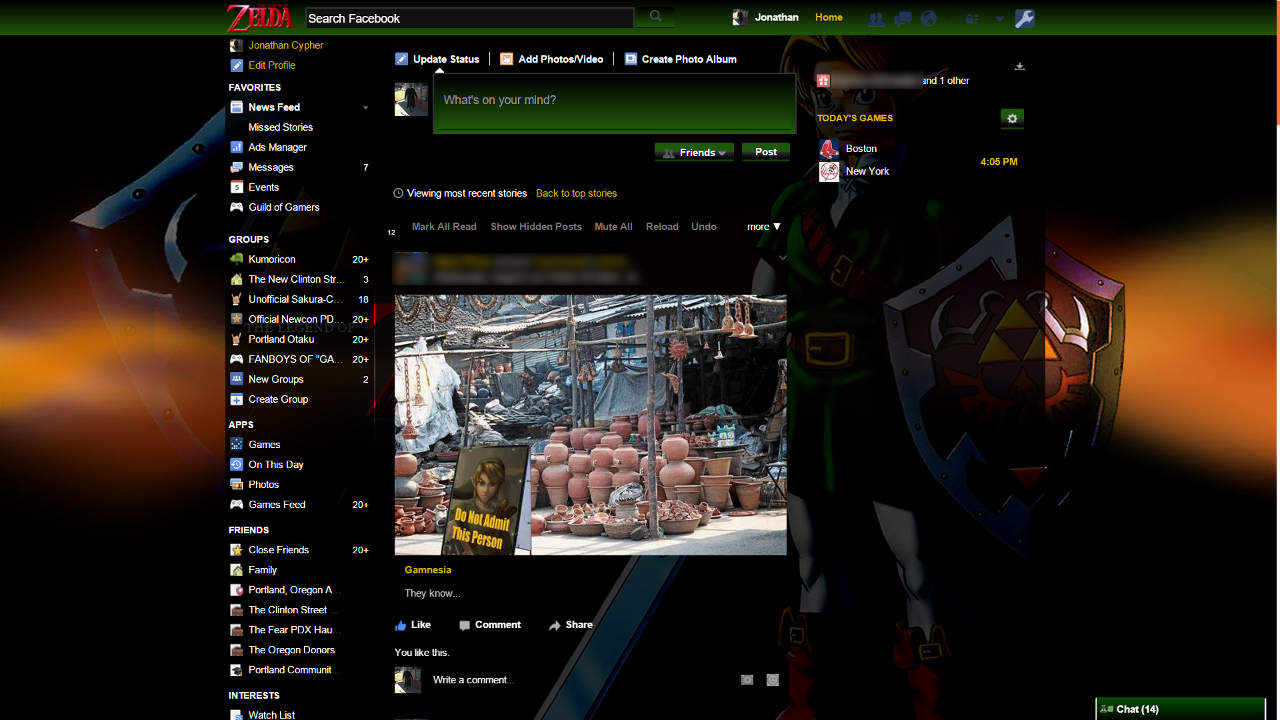Click the search magnifier icon
This screenshot has height=720, width=1280.
pos(655,17)
